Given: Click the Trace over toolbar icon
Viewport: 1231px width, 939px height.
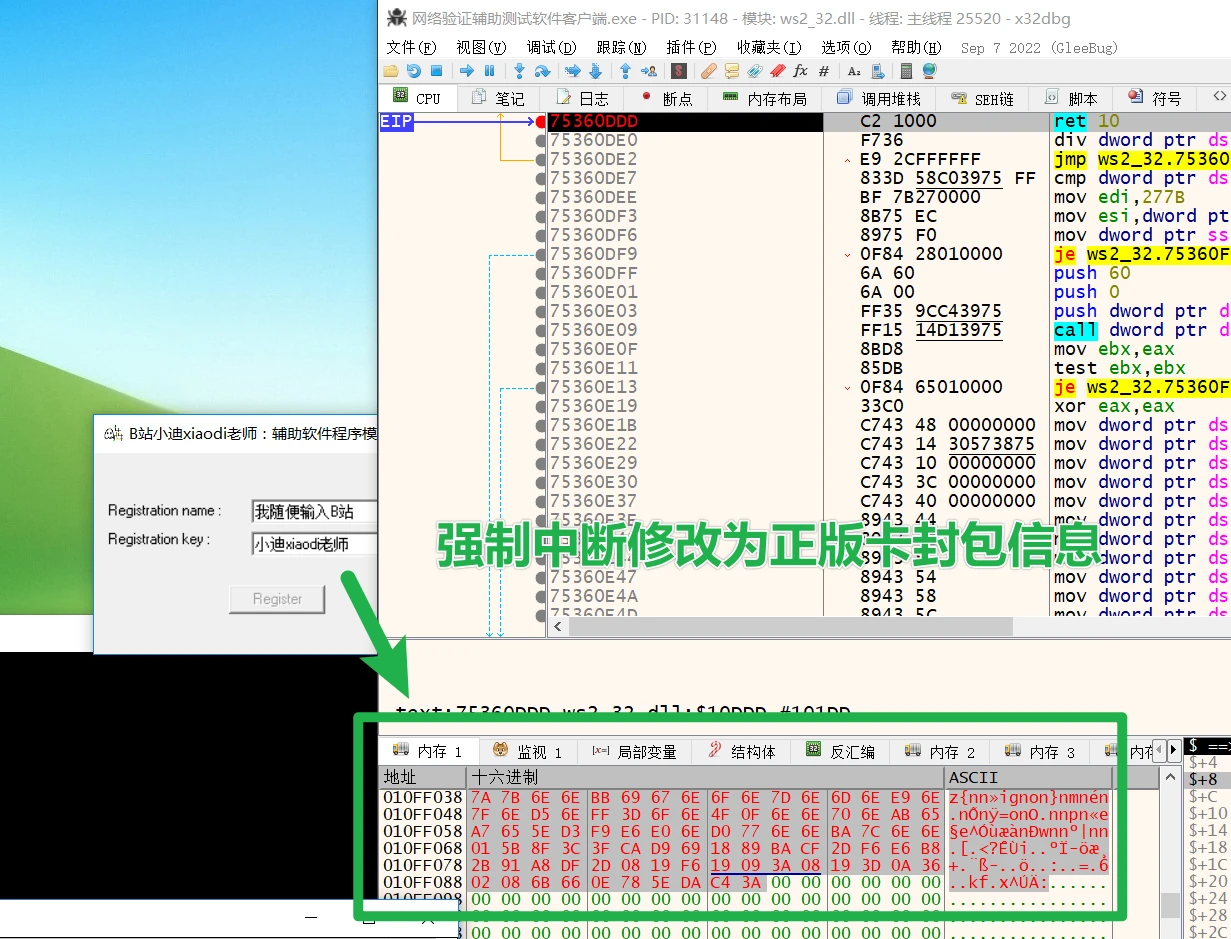Looking at the screenshot, I should tap(595, 71).
